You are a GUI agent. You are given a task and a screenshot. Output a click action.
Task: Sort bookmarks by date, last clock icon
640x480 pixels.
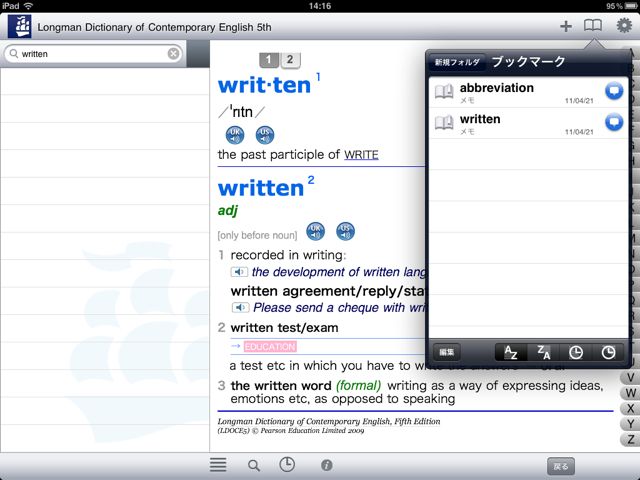[608, 352]
